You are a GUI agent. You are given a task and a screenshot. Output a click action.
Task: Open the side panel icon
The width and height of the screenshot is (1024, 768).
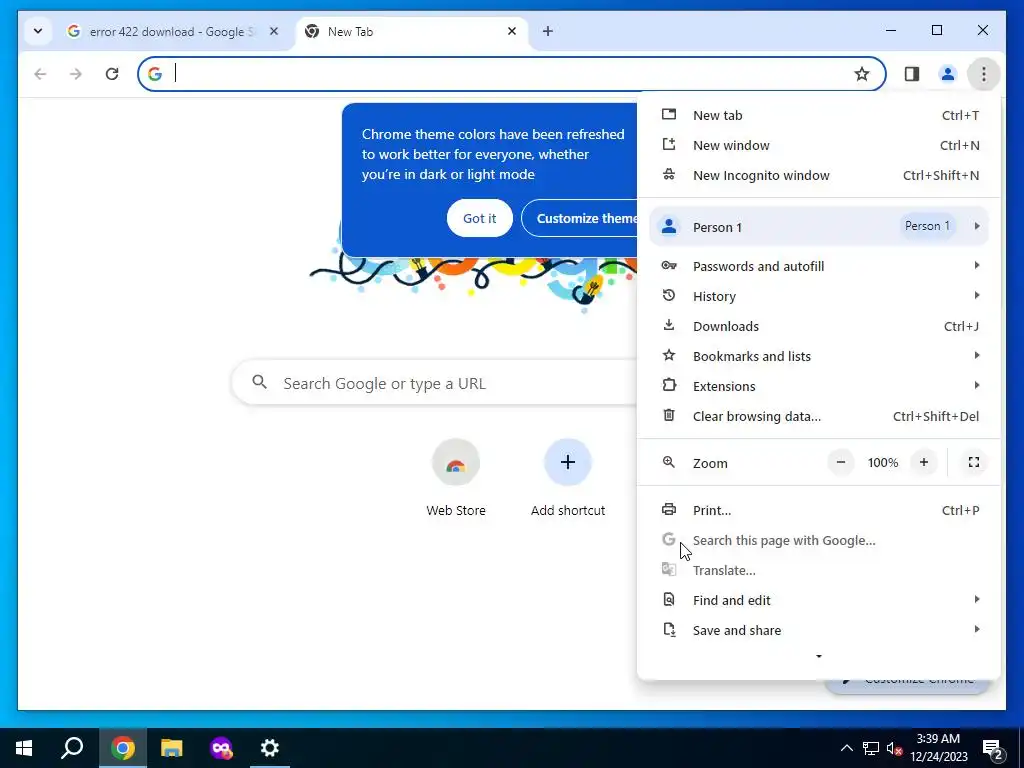point(912,74)
